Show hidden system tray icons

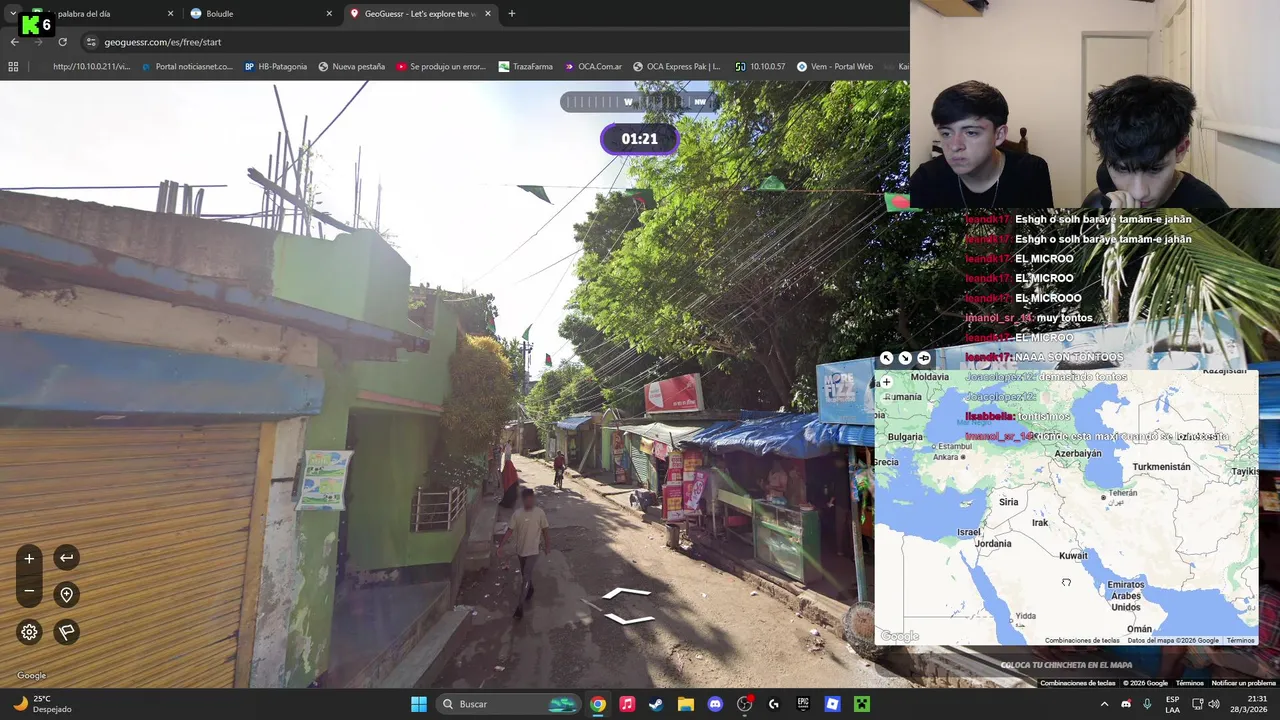click(1104, 704)
